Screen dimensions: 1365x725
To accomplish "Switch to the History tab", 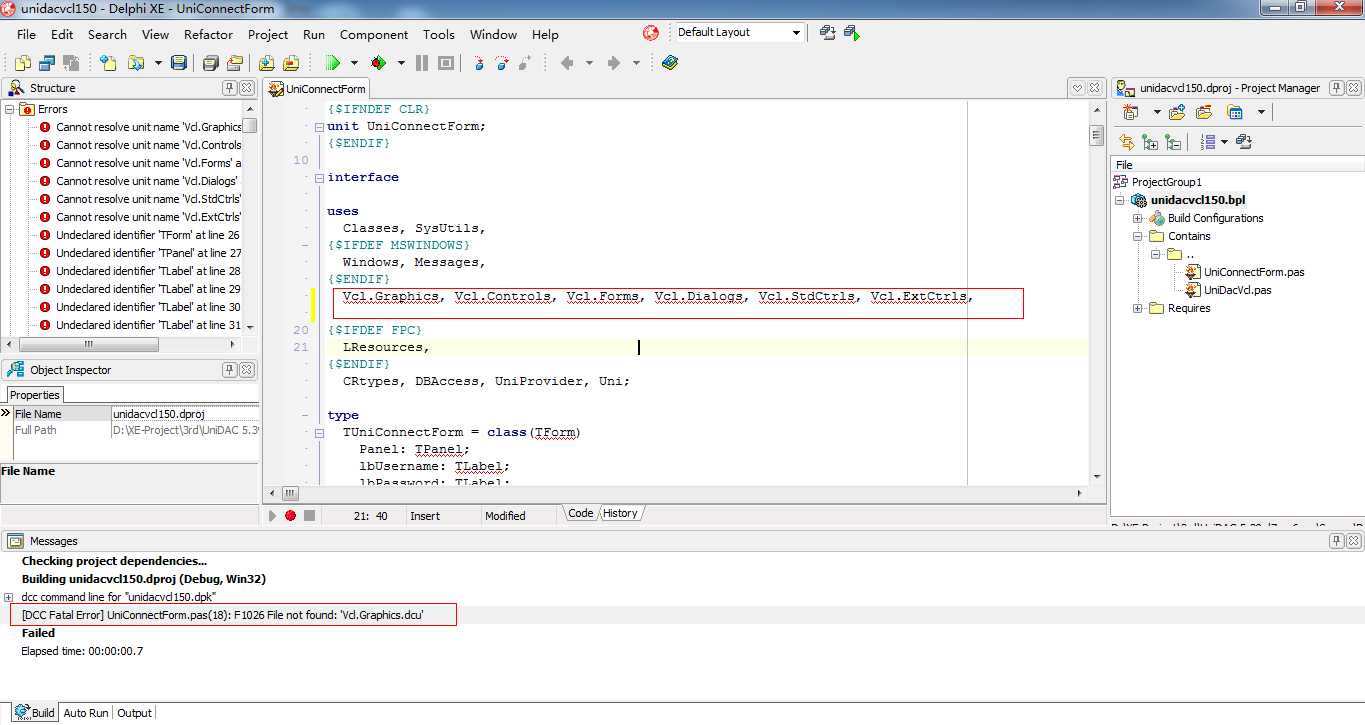I will 620,513.
